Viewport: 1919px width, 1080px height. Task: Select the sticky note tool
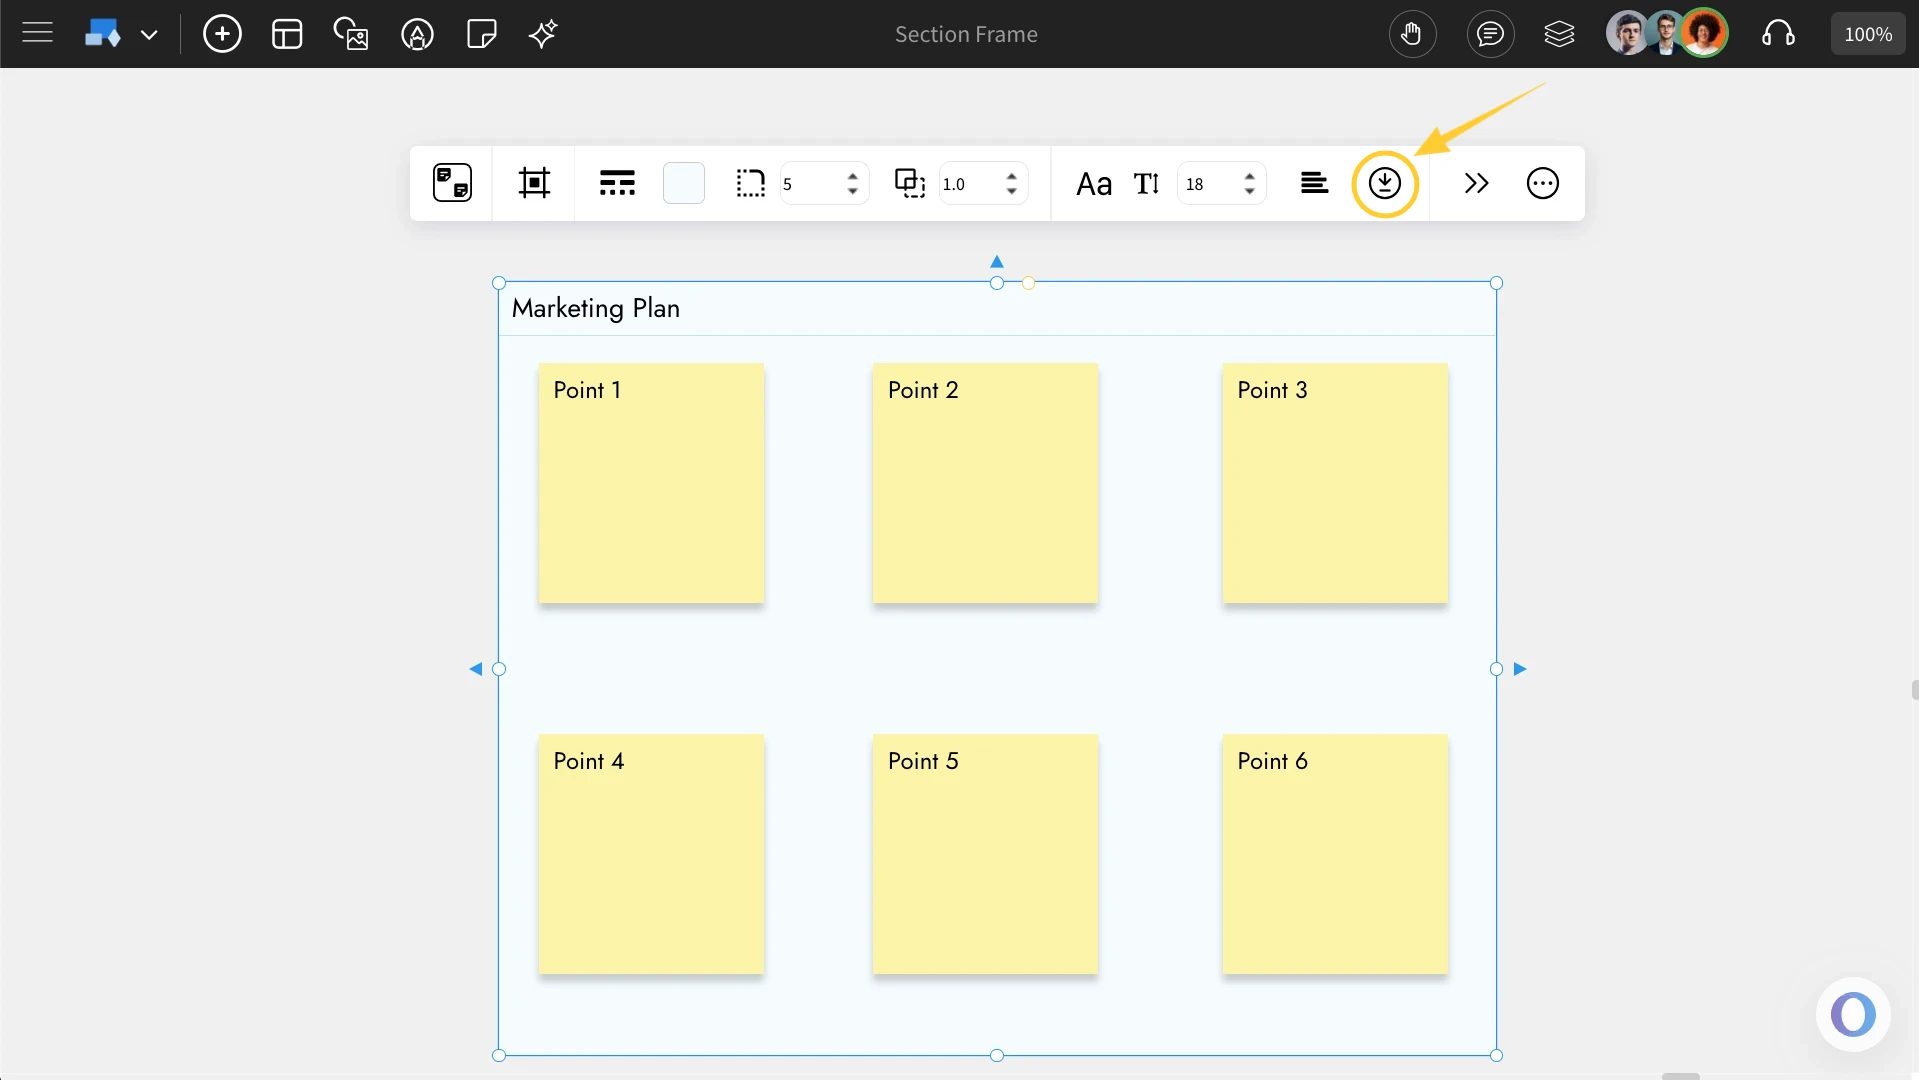(481, 33)
